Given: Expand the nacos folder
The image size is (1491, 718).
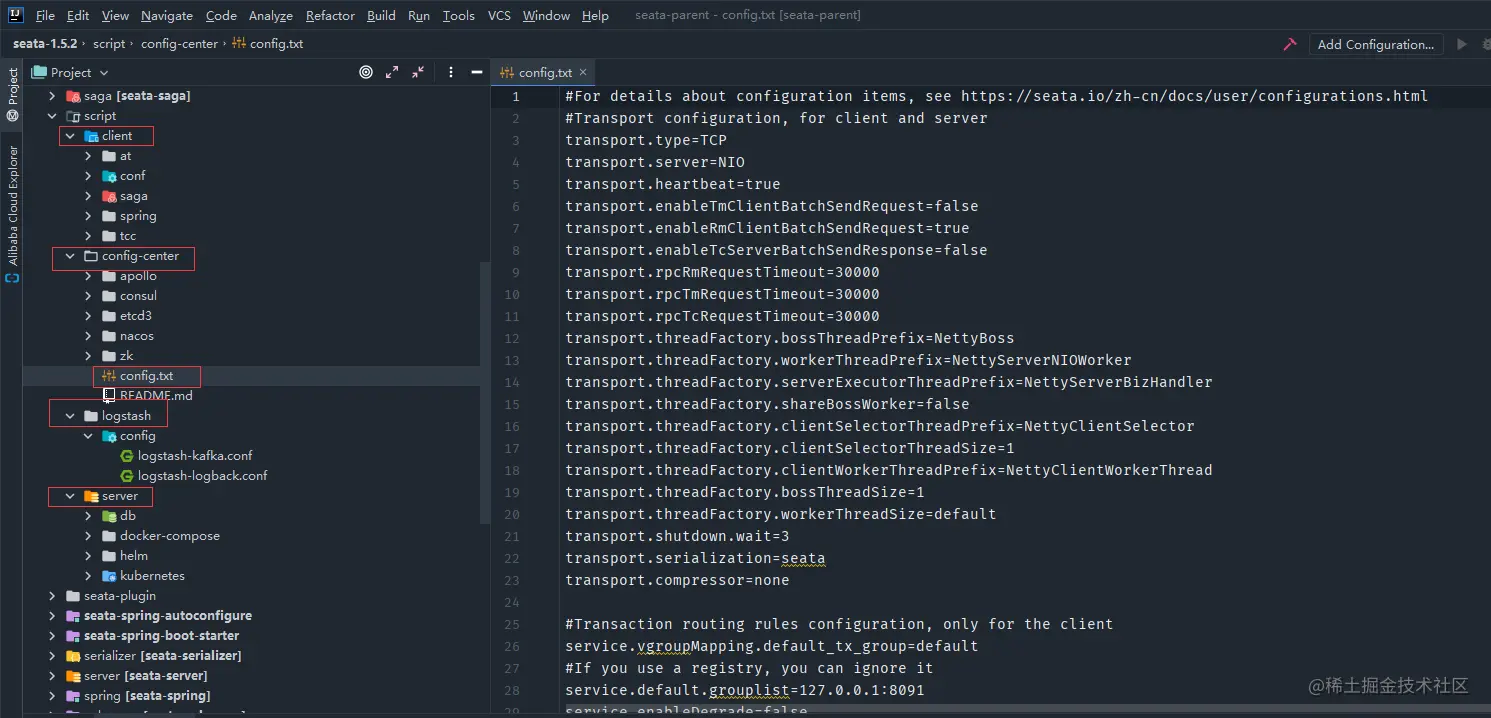Looking at the screenshot, I should click(x=89, y=335).
